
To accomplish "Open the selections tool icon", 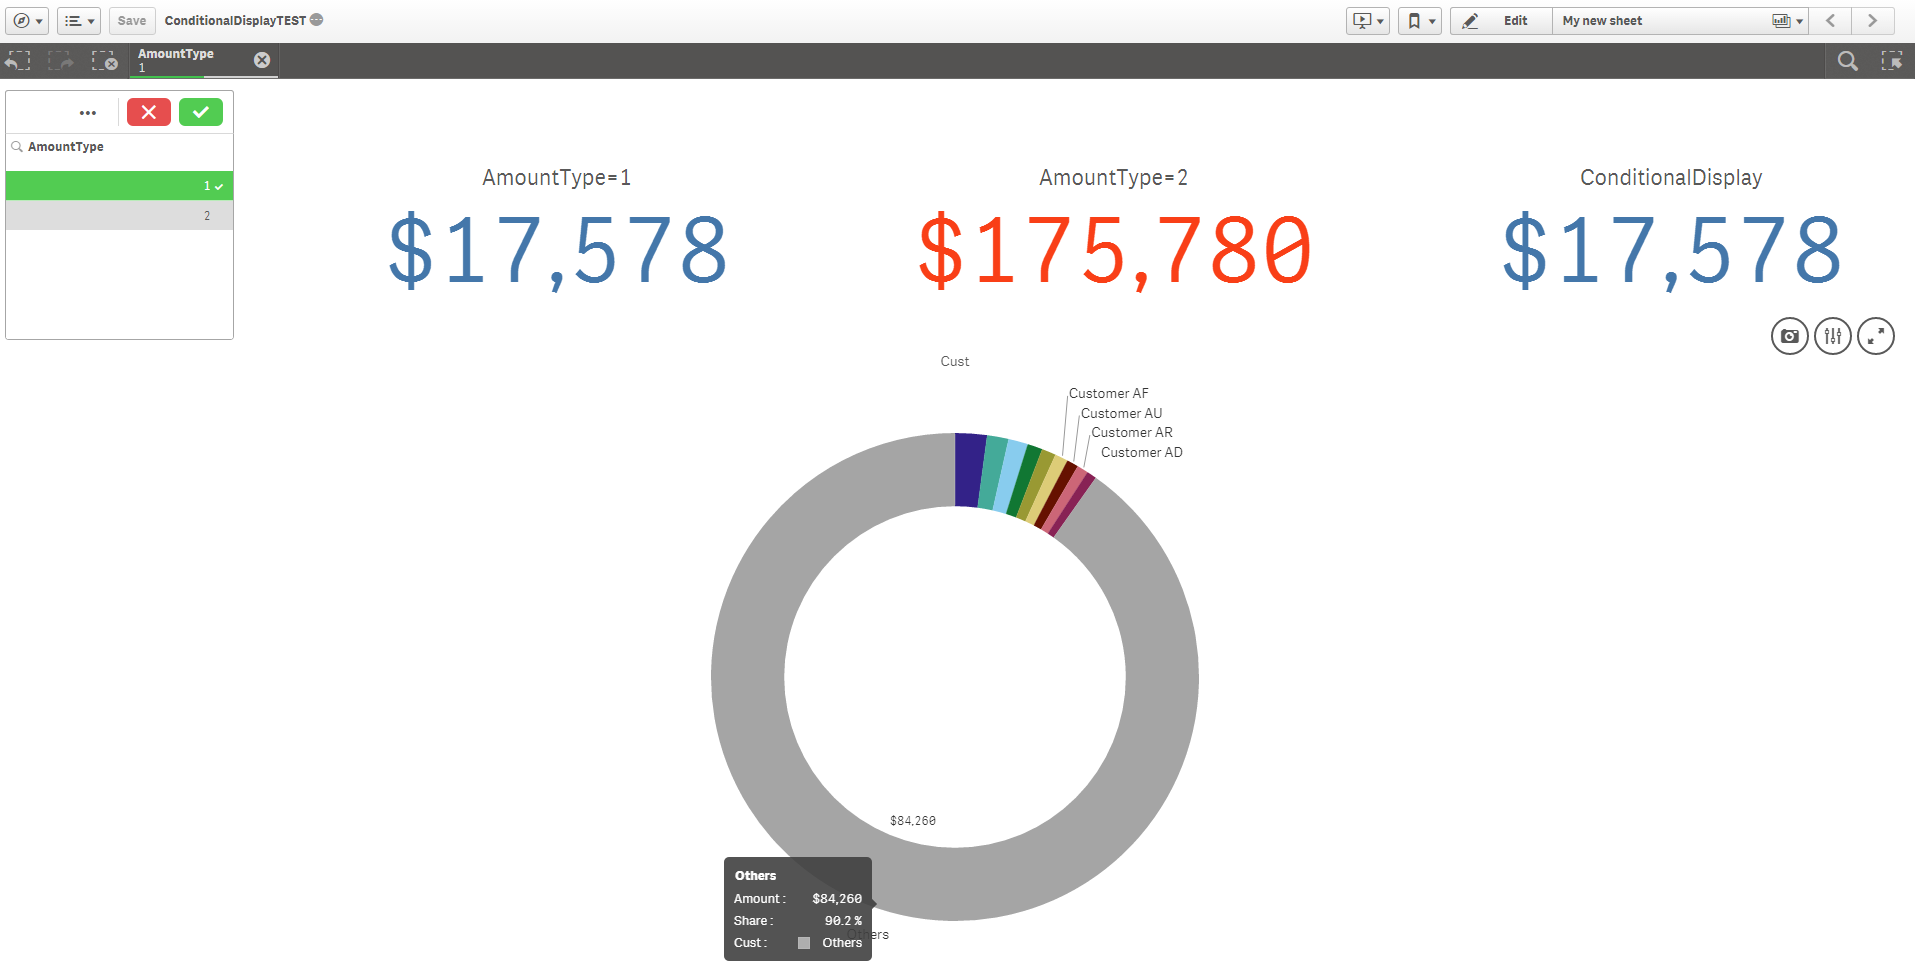I will (1891, 61).
